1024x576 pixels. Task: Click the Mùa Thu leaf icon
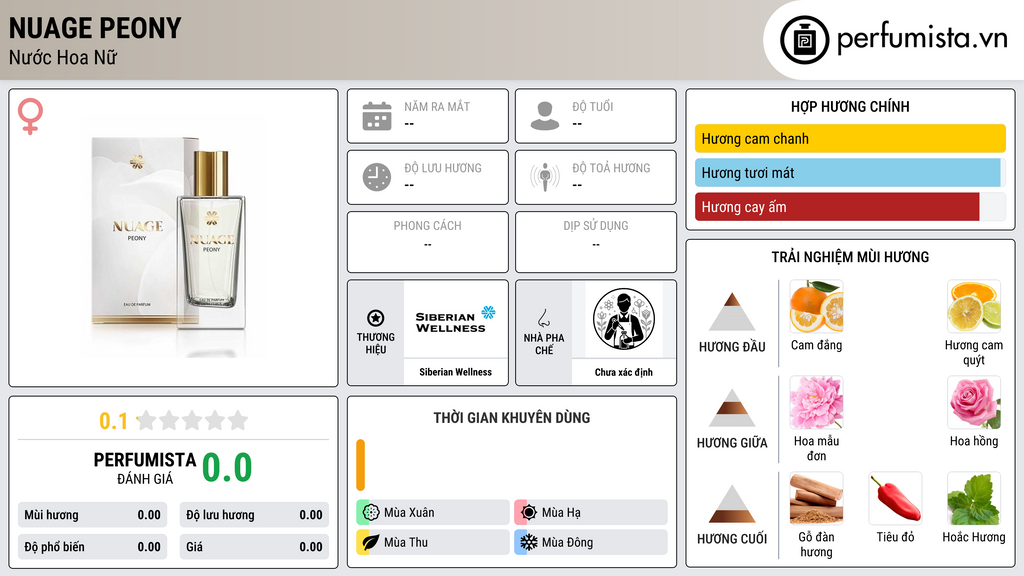pyautogui.click(x=371, y=542)
